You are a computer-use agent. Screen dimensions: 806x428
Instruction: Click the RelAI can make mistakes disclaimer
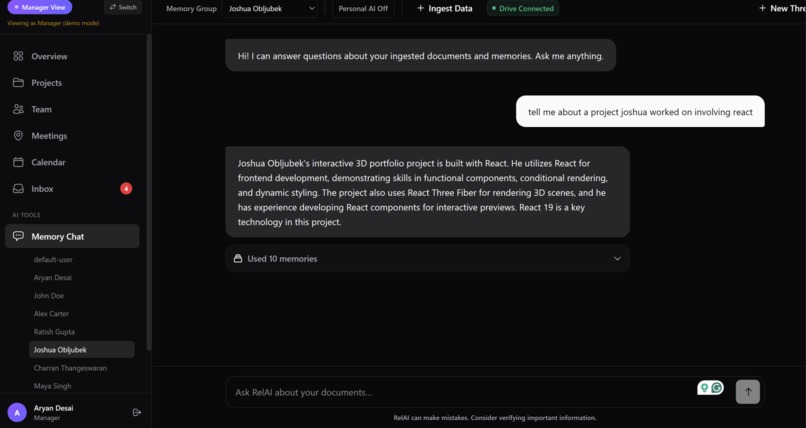pyautogui.click(x=494, y=418)
